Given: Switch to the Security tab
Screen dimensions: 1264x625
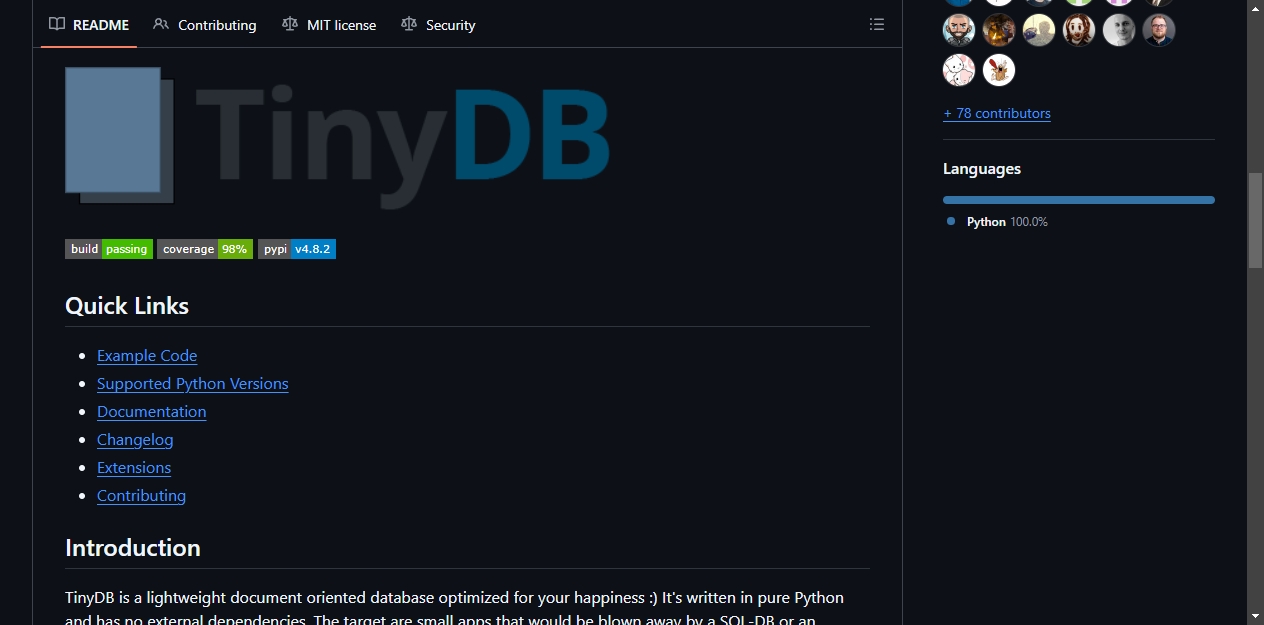Looking at the screenshot, I should pos(438,25).
